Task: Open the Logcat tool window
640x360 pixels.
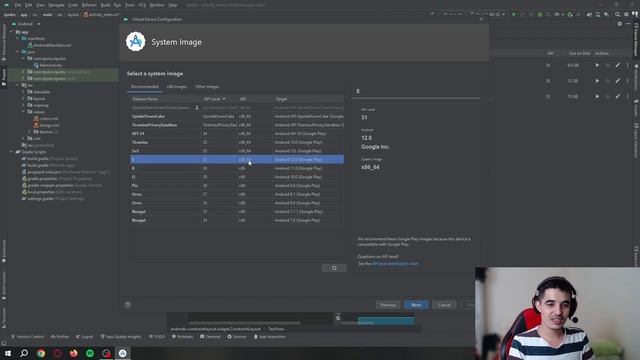Action: (x=84, y=337)
